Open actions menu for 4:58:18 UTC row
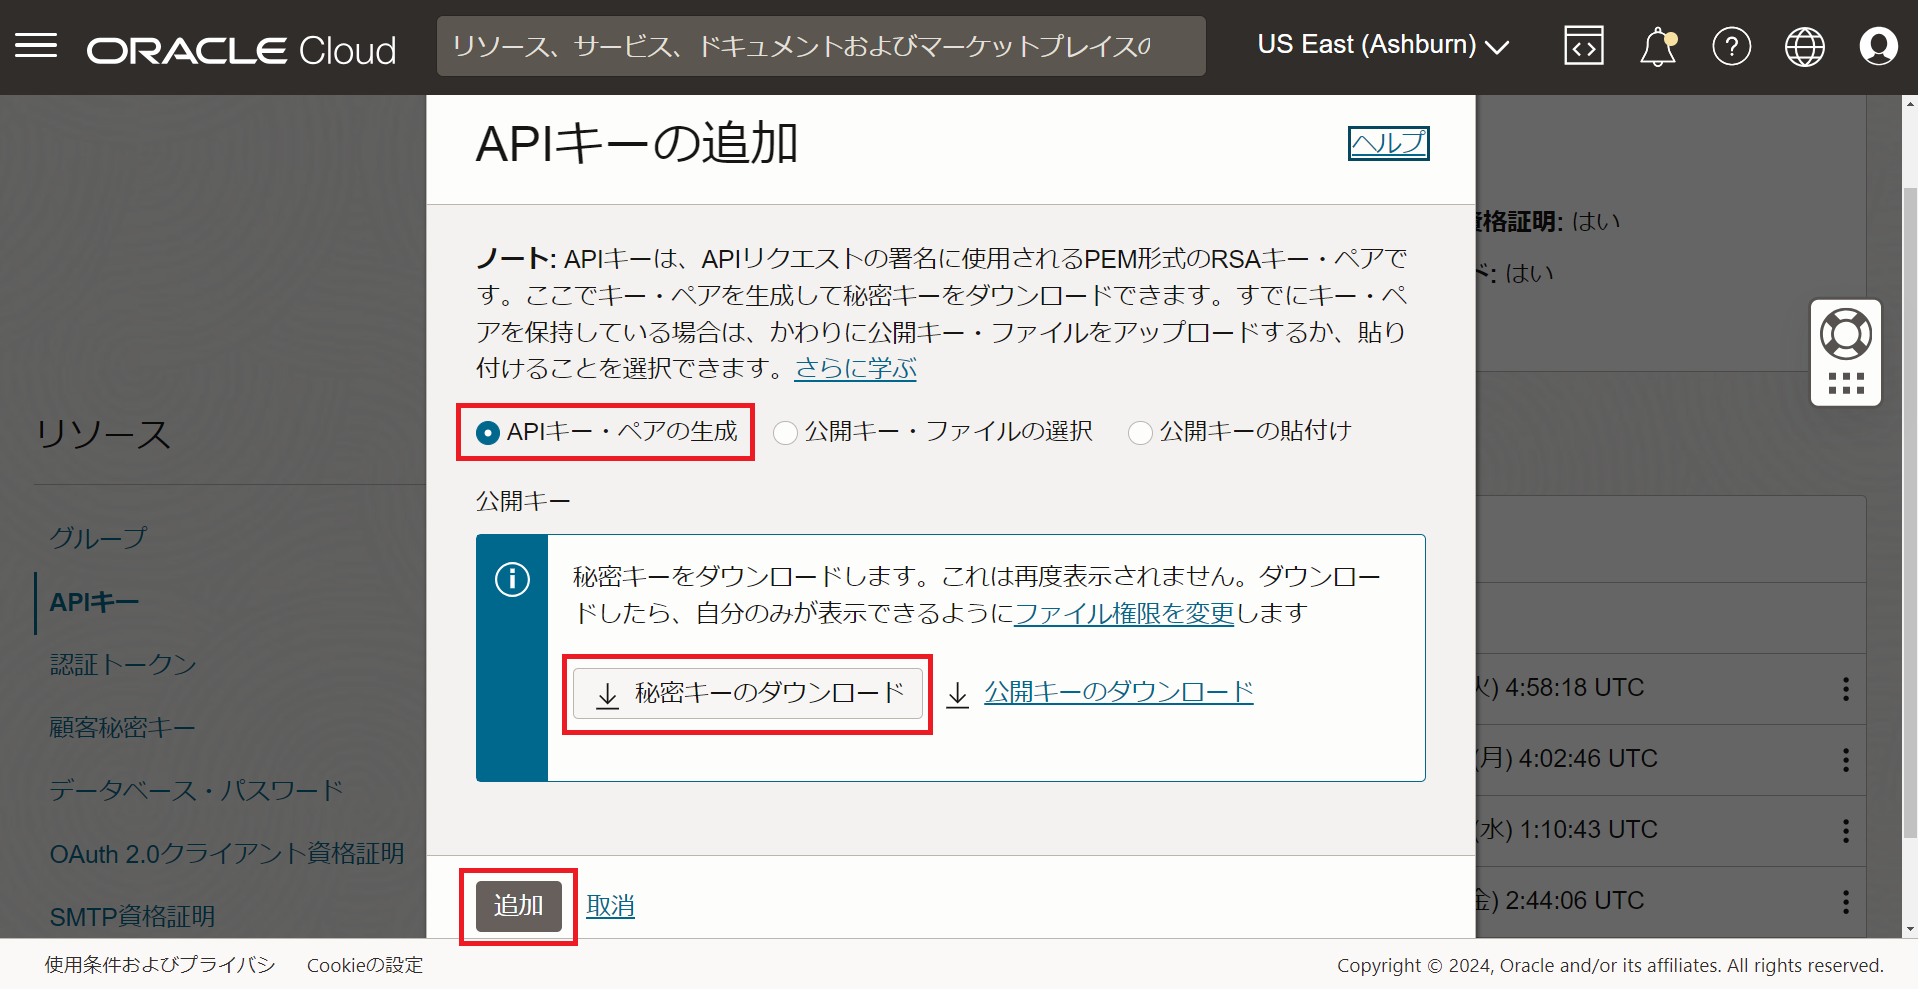The height and width of the screenshot is (989, 1918). coord(1845,688)
